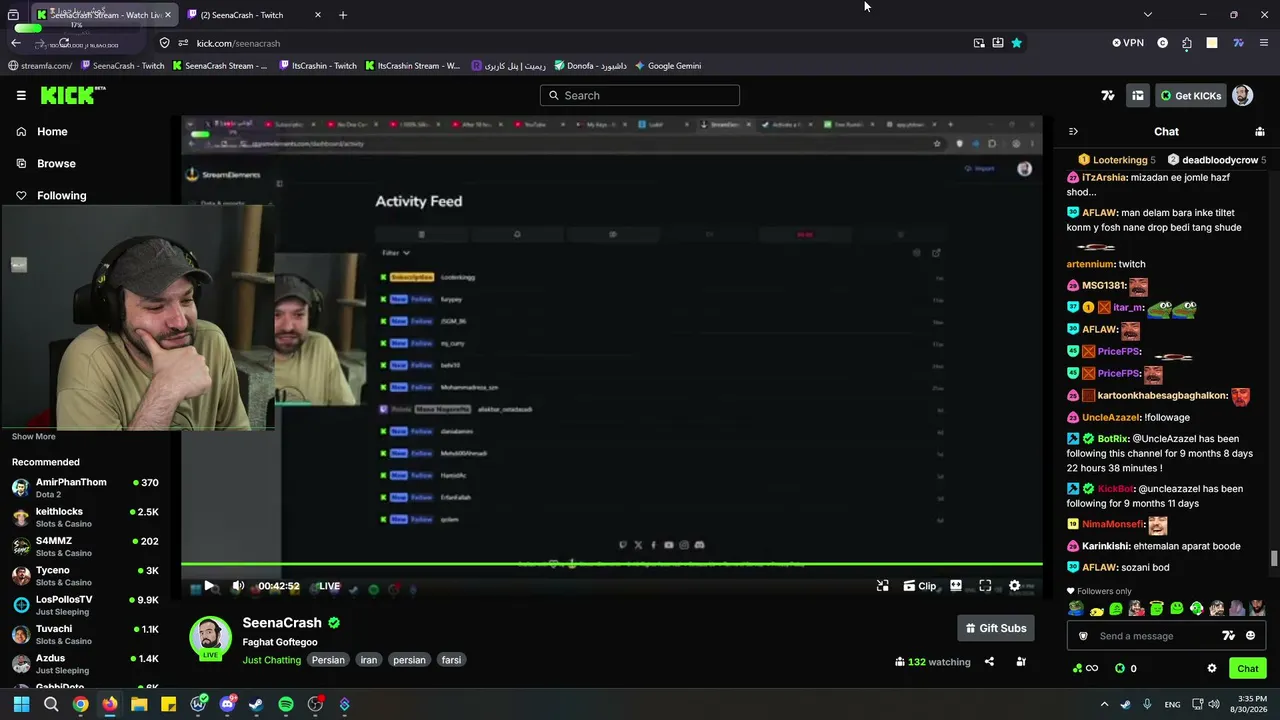Show hidden system tray icons
Screen dimensions: 1280x720
(x=1104, y=704)
